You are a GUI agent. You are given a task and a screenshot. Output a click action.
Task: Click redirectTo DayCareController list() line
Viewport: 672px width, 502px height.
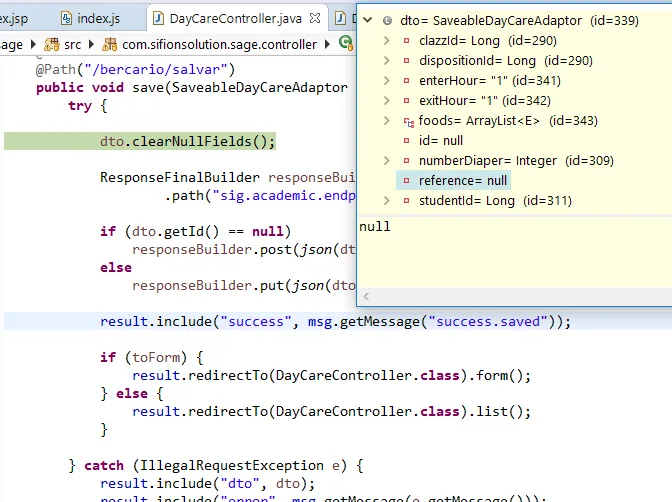point(331,412)
